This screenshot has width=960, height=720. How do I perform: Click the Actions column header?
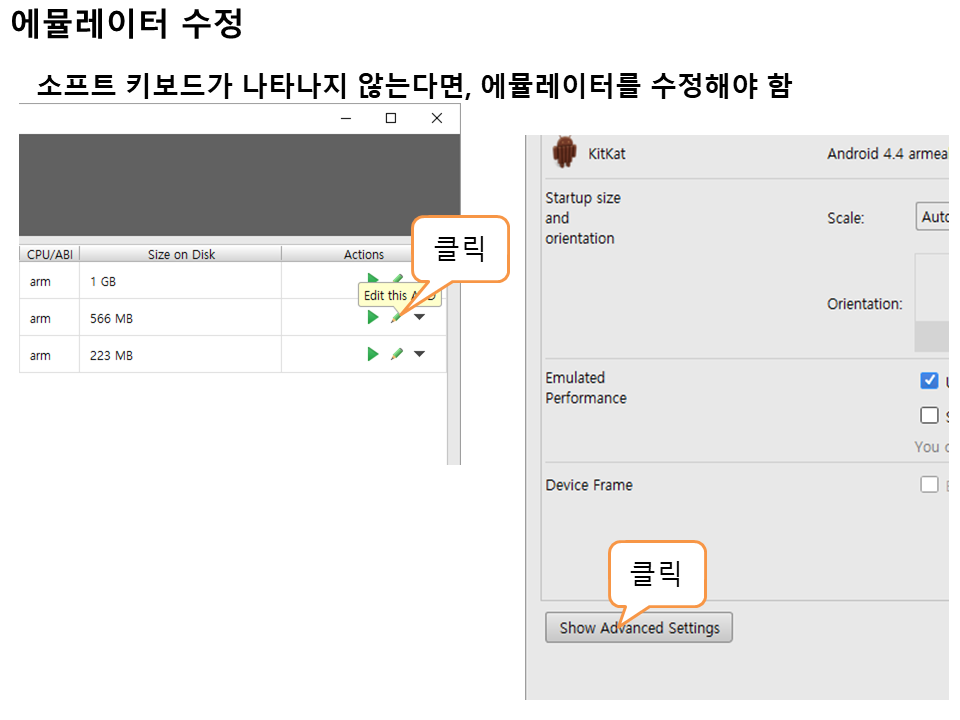coord(364,254)
